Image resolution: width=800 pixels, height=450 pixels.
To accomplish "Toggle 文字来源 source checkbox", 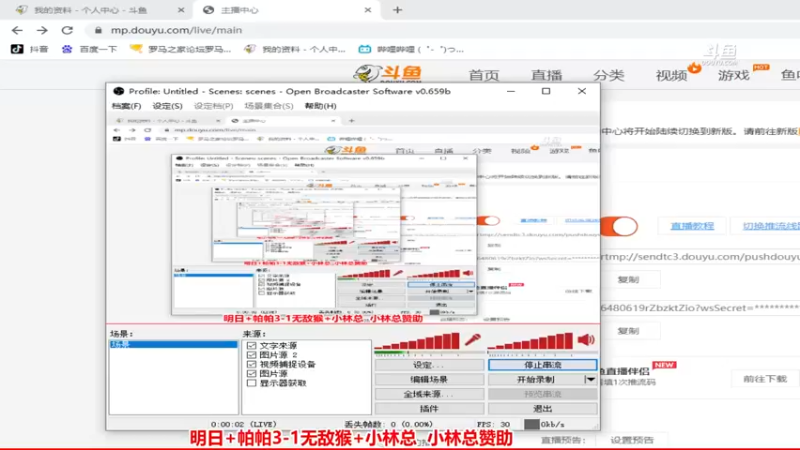I will 252,346.
